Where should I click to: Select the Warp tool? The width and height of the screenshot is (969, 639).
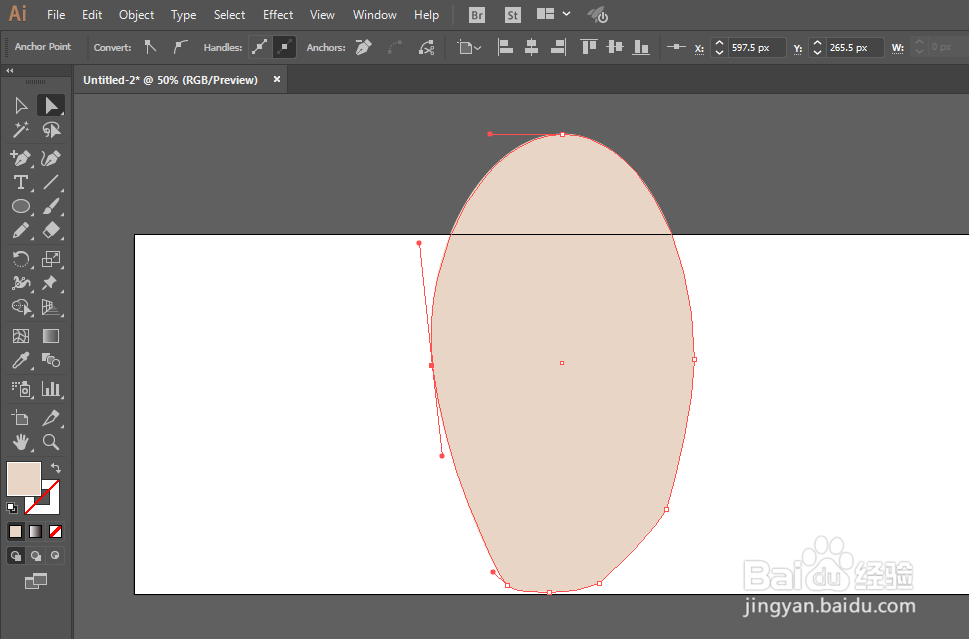click(21, 283)
